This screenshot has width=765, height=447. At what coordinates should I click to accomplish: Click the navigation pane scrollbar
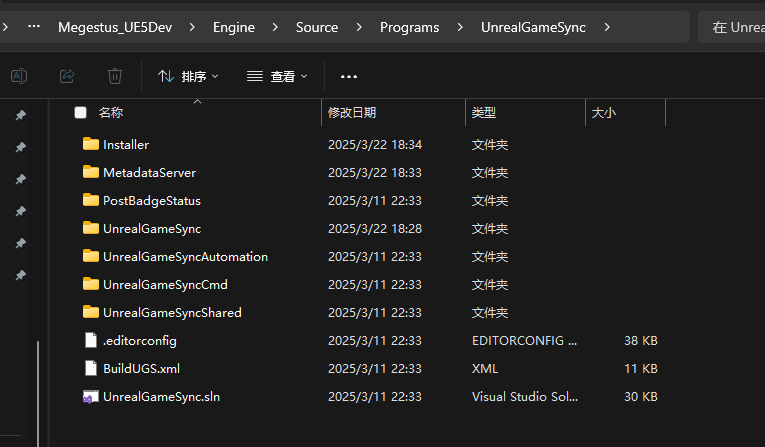tap(38, 393)
